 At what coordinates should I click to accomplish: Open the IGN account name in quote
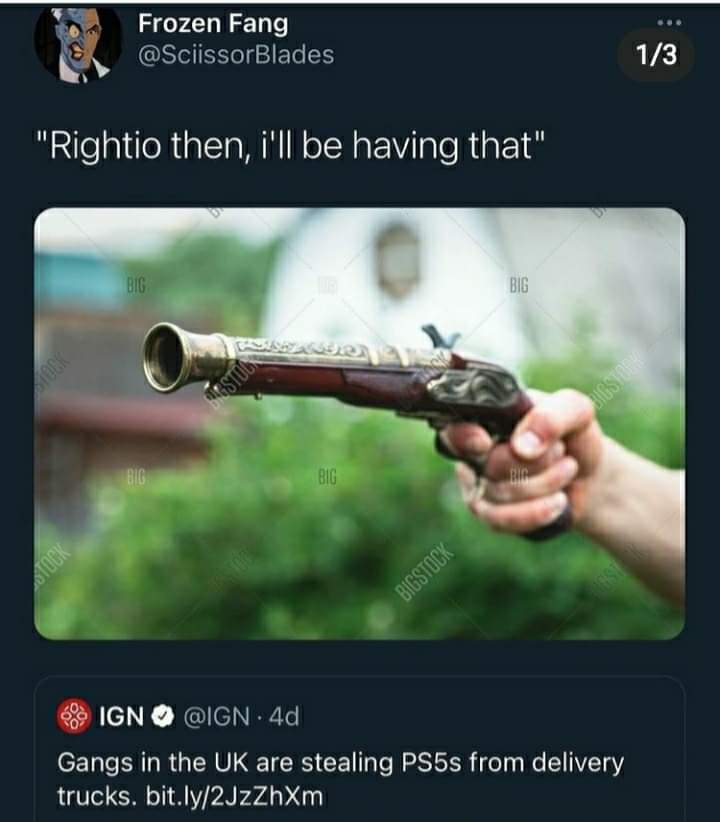[122, 716]
